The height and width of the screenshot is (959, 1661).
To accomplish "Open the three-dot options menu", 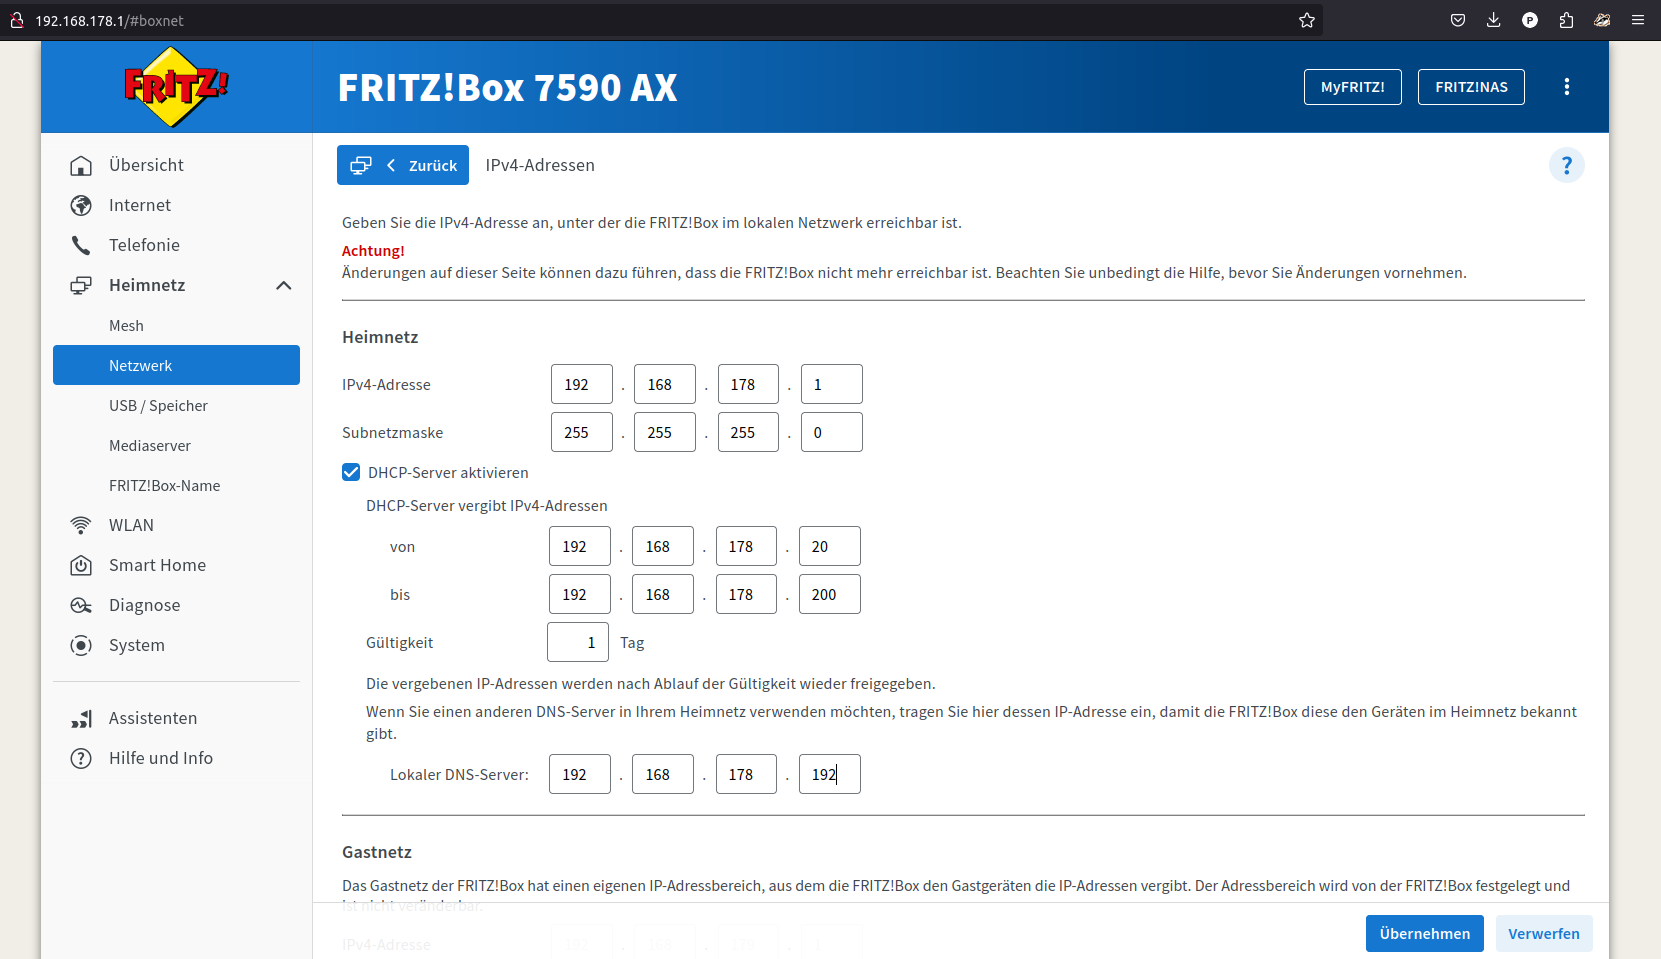I will tap(1566, 87).
